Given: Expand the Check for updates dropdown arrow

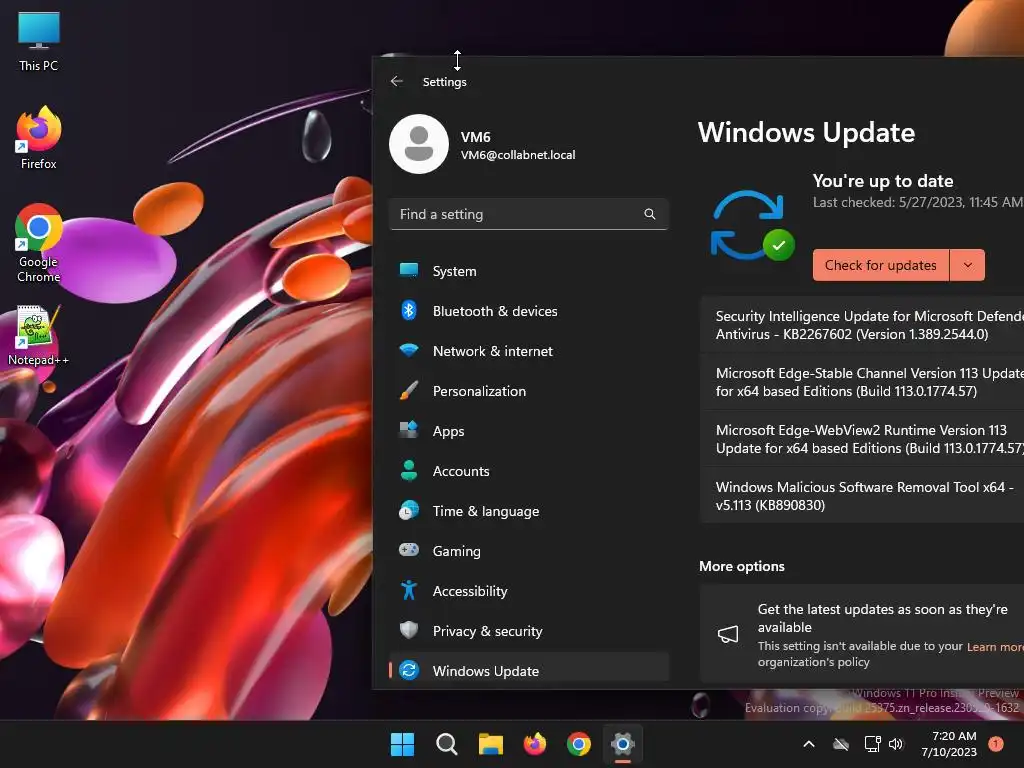Looking at the screenshot, I should point(968,265).
